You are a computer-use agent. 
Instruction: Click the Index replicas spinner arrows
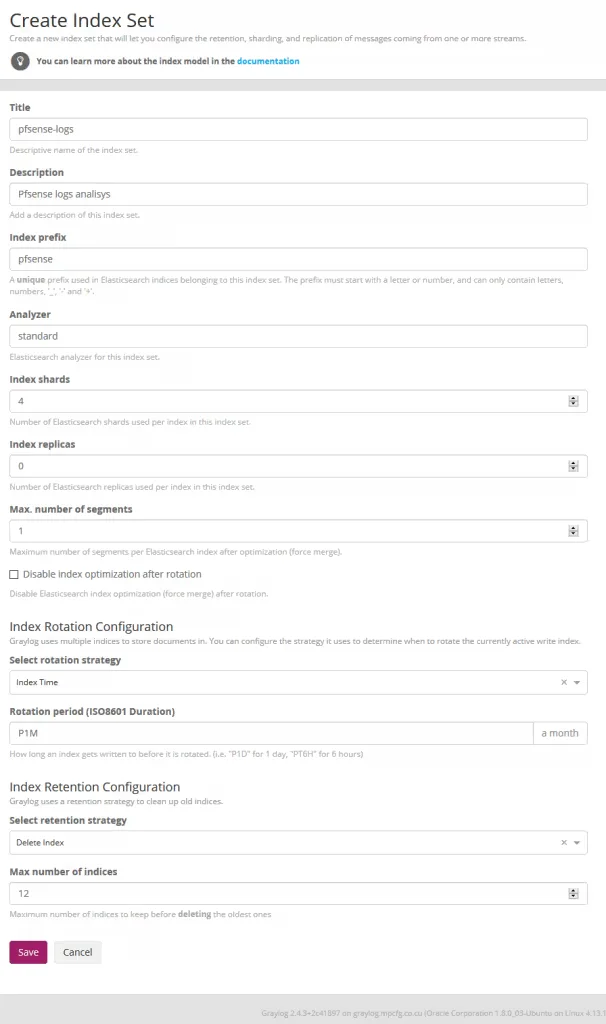(573, 466)
